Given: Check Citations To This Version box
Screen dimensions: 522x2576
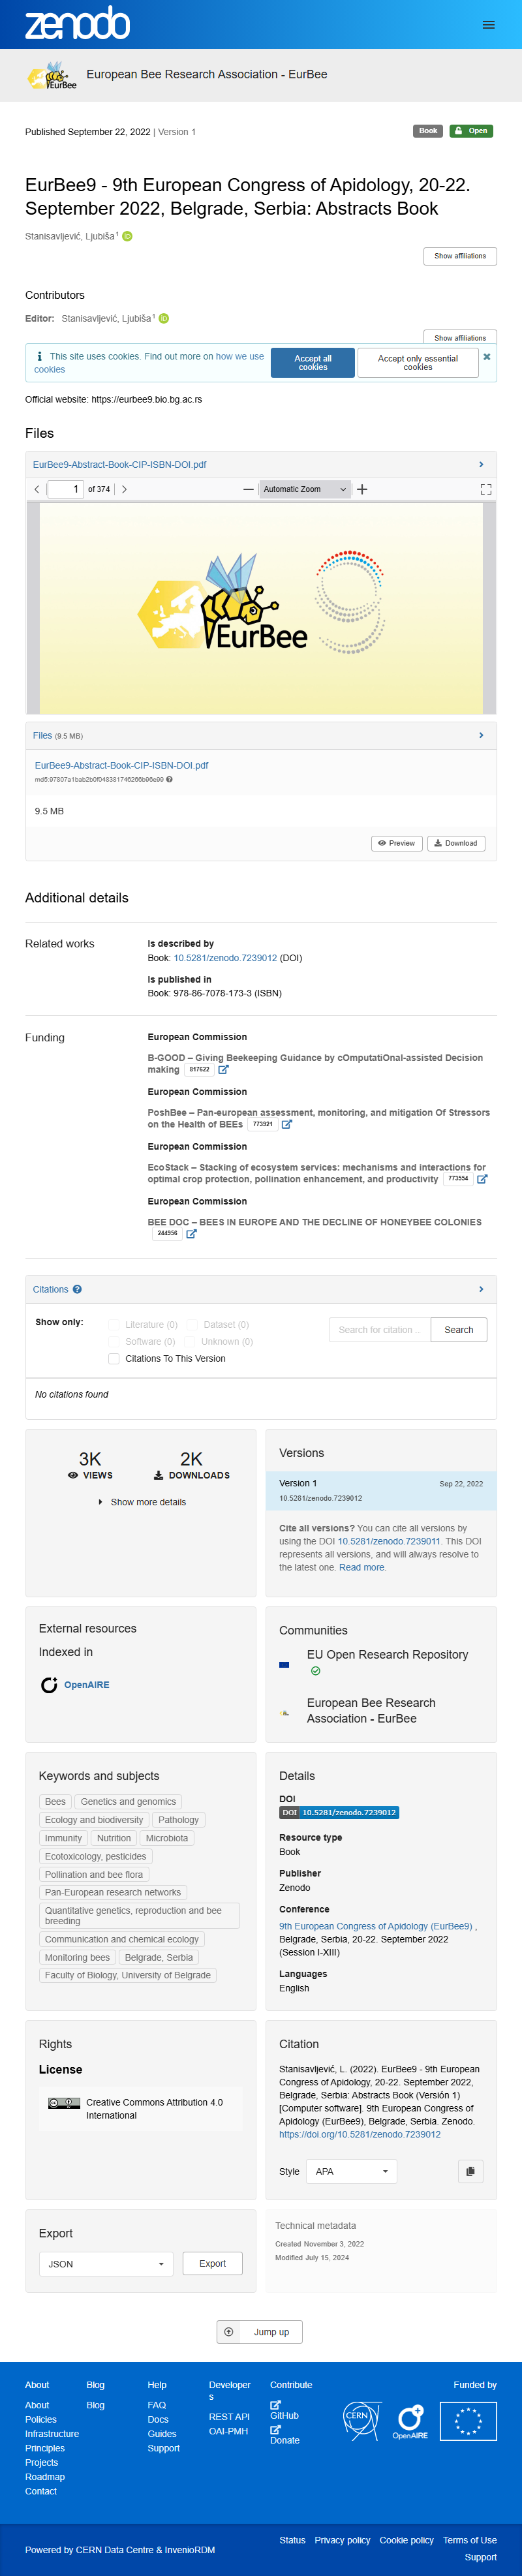Looking at the screenshot, I should pyautogui.click(x=114, y=1358).
